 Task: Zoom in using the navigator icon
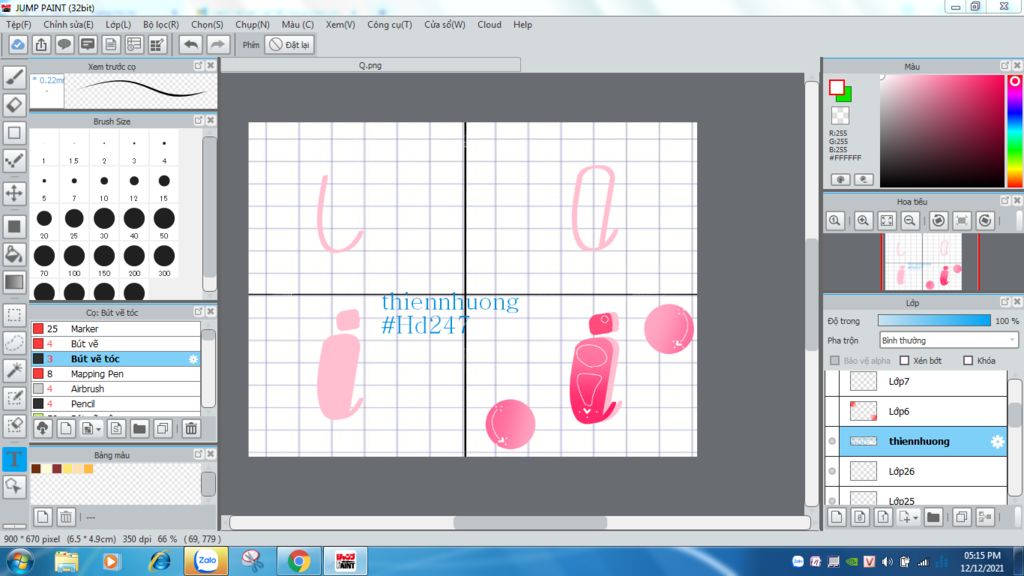click(863, 221)
